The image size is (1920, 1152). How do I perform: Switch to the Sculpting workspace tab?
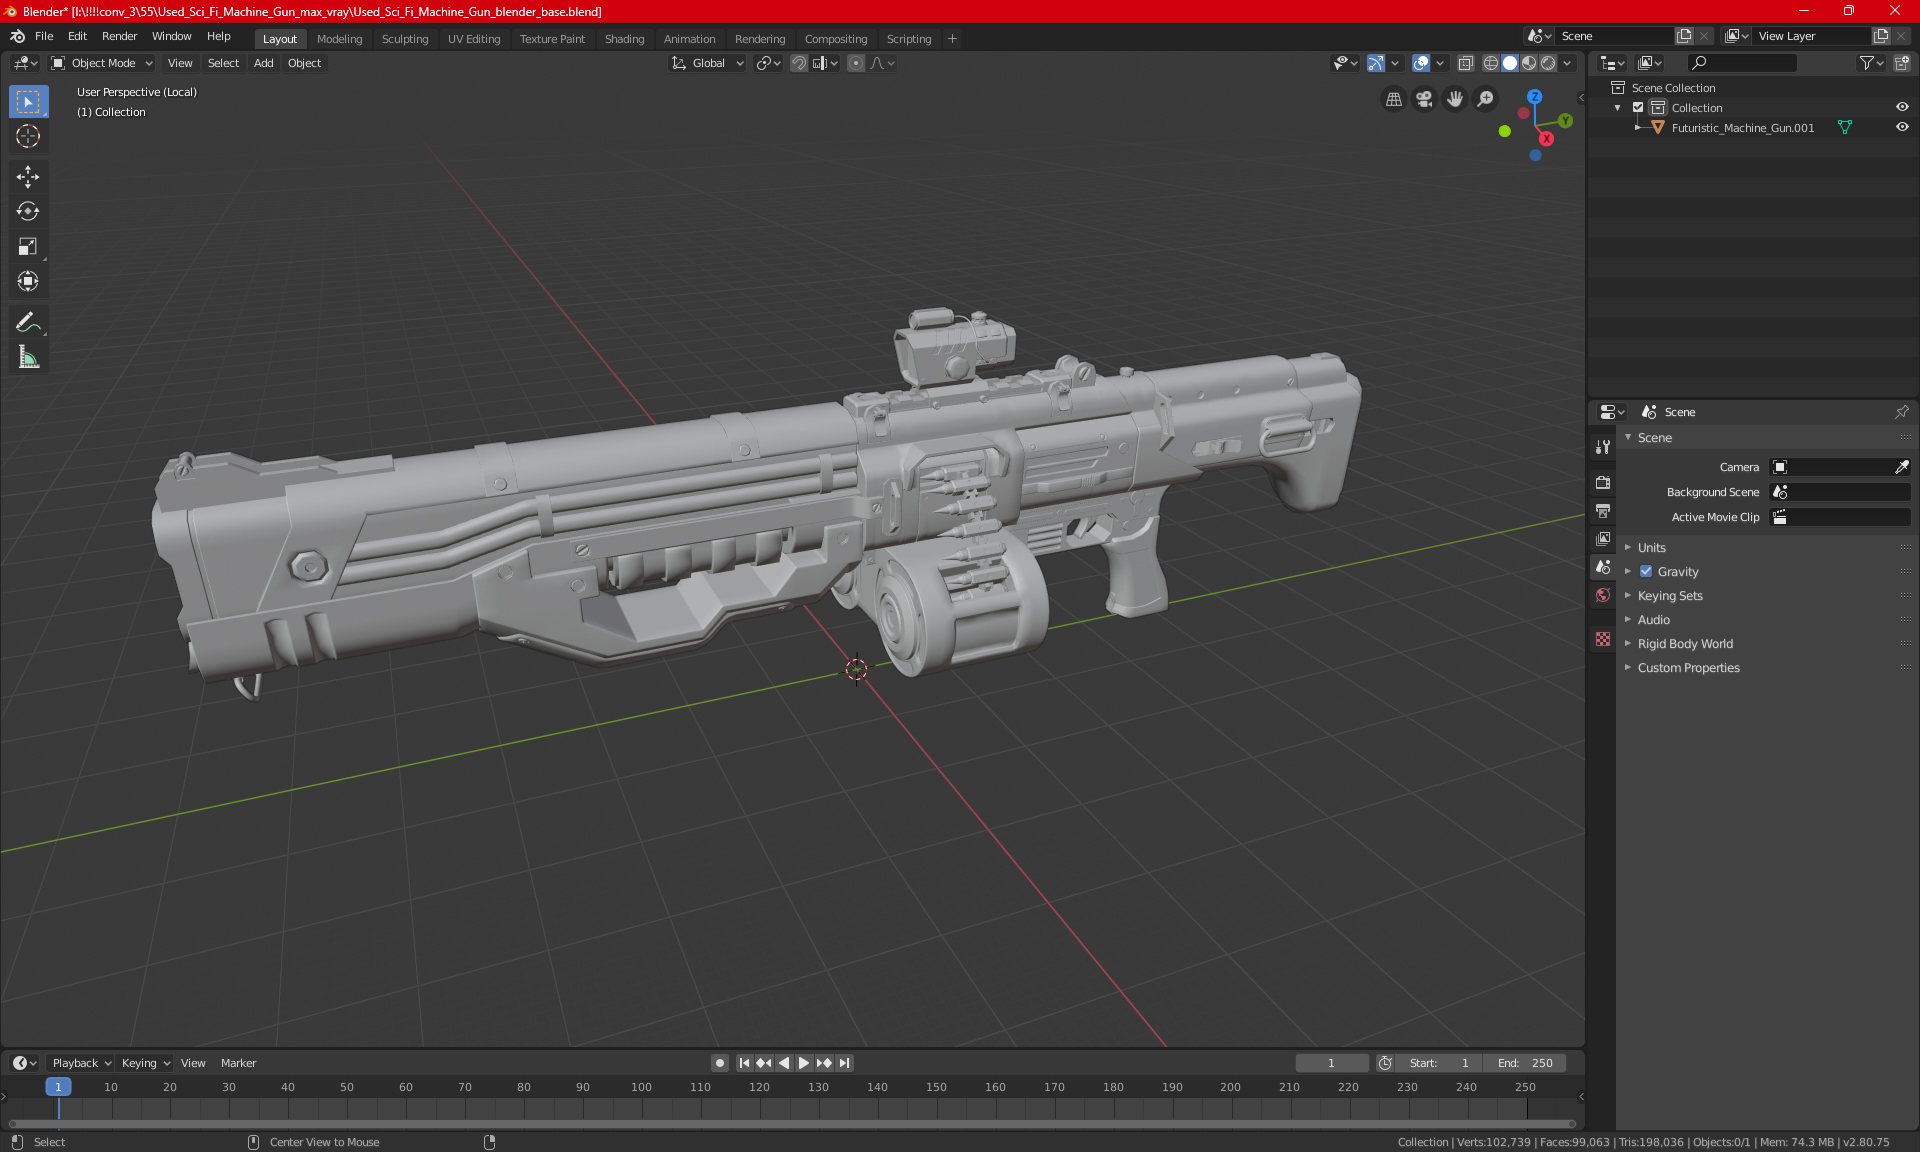(404, 39)
